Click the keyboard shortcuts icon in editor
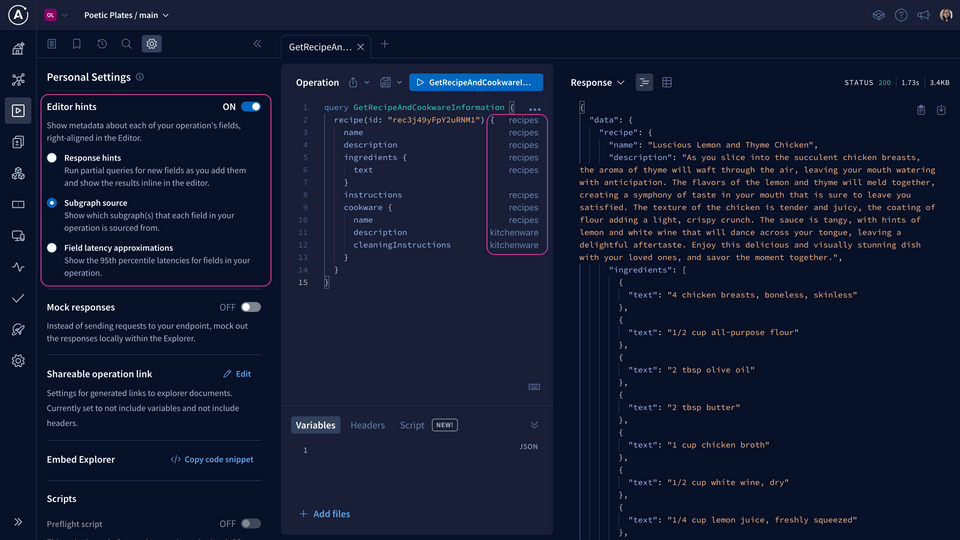This screenshot has height=540, width=960. [534, 387]
